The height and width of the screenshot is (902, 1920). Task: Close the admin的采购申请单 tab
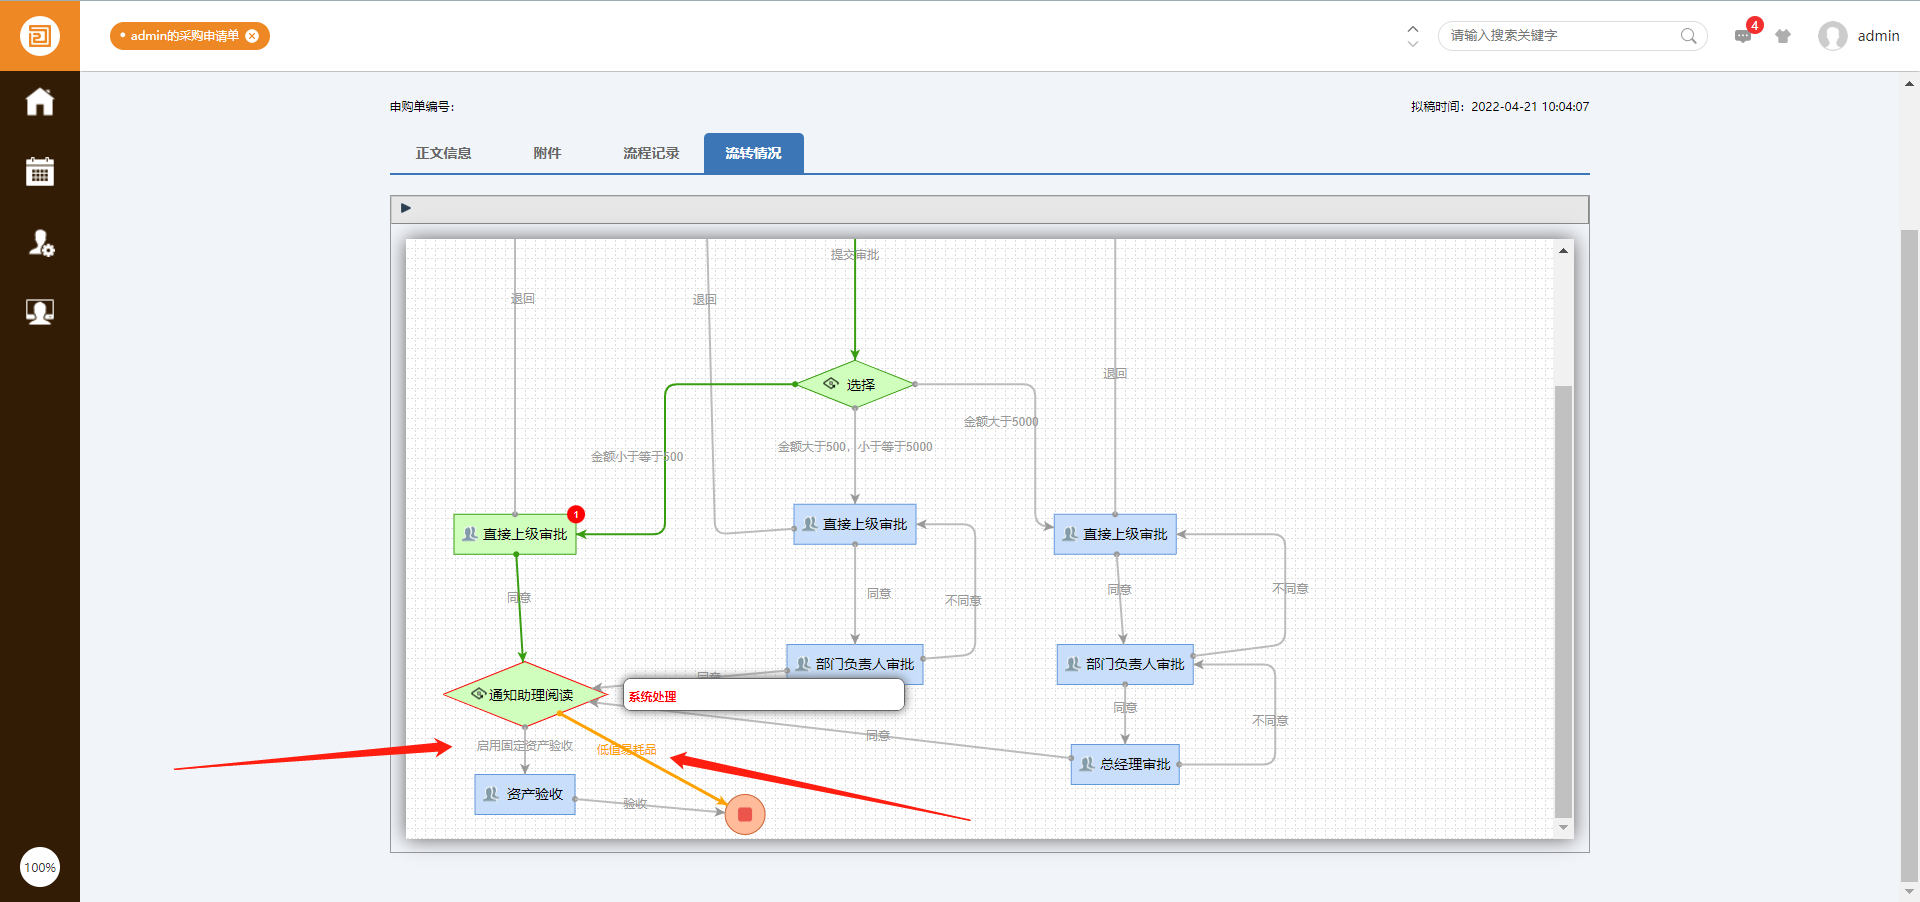tap(252, 36)
